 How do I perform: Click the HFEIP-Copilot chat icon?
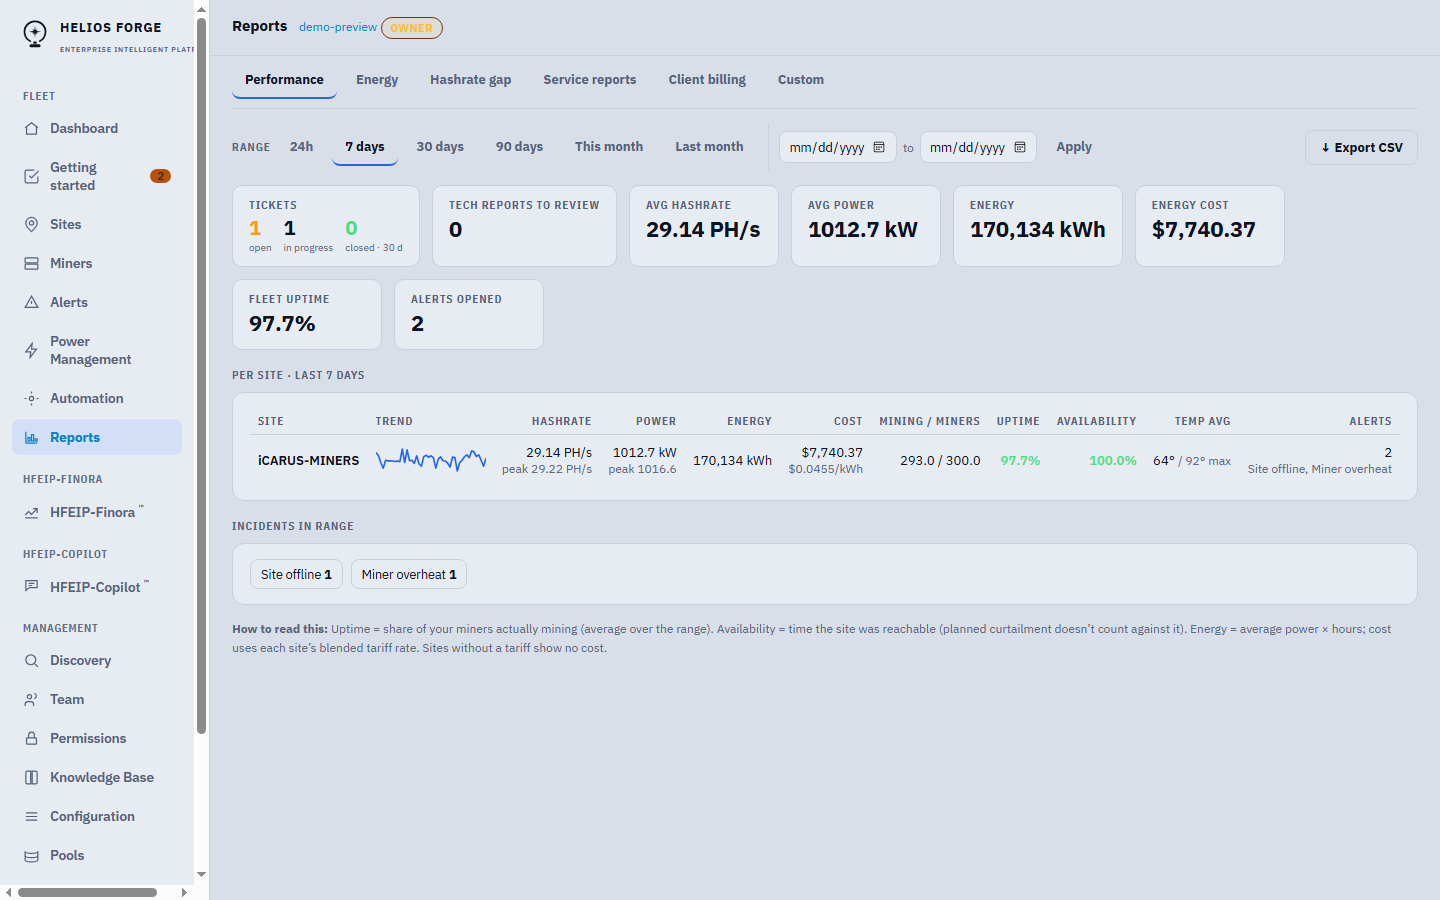(31, 586)
